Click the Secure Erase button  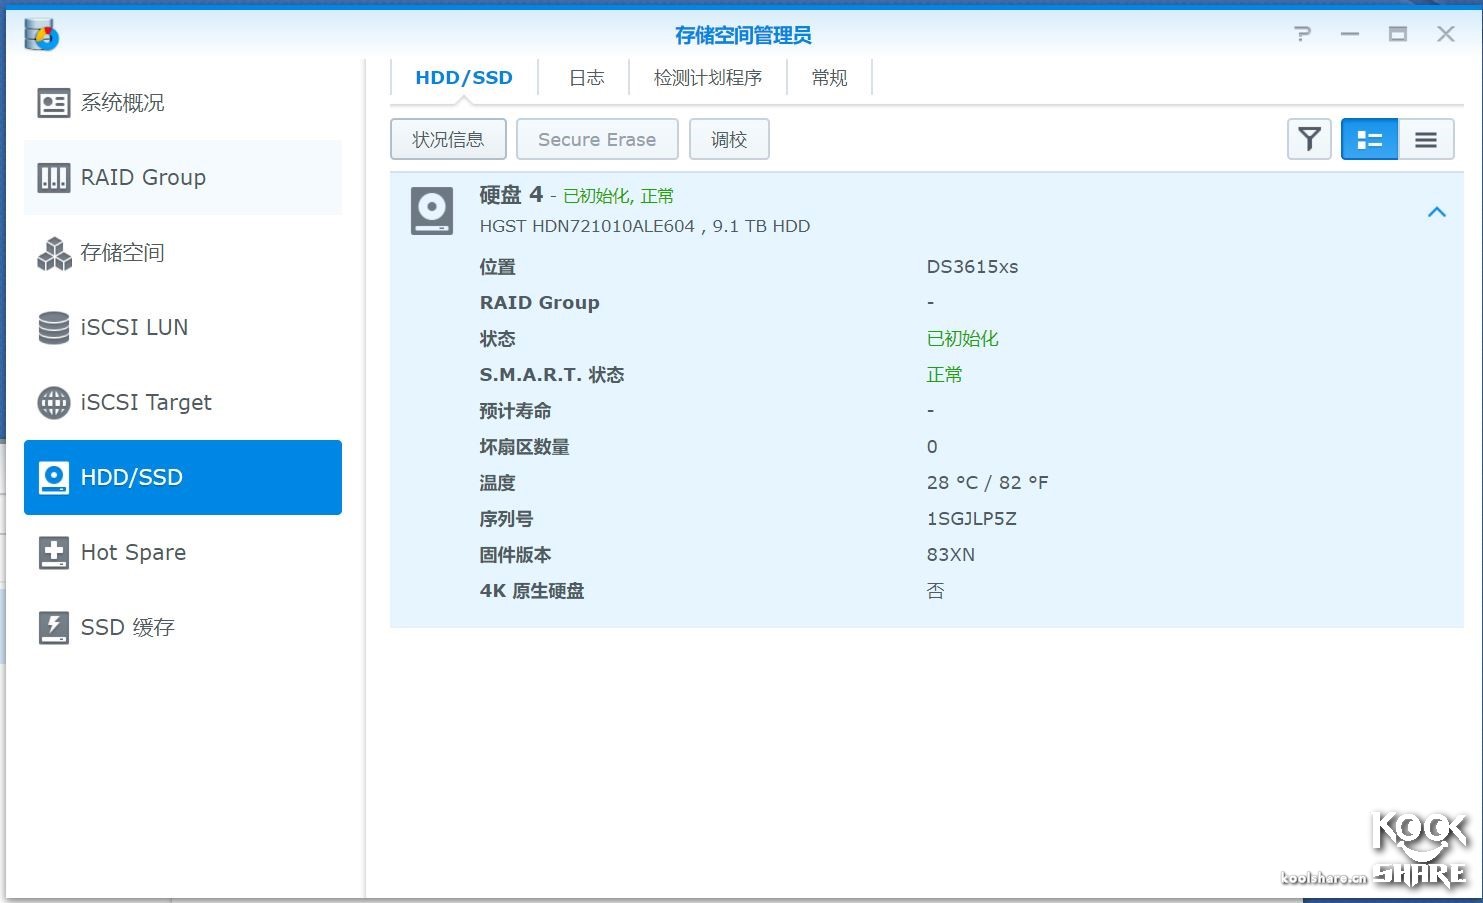596,139
